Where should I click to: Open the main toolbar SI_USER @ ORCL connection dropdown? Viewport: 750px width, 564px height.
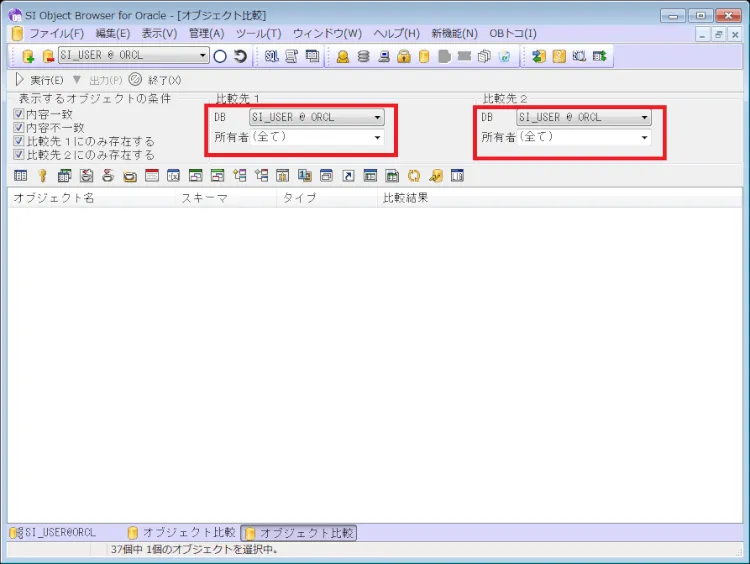point(202,55)
